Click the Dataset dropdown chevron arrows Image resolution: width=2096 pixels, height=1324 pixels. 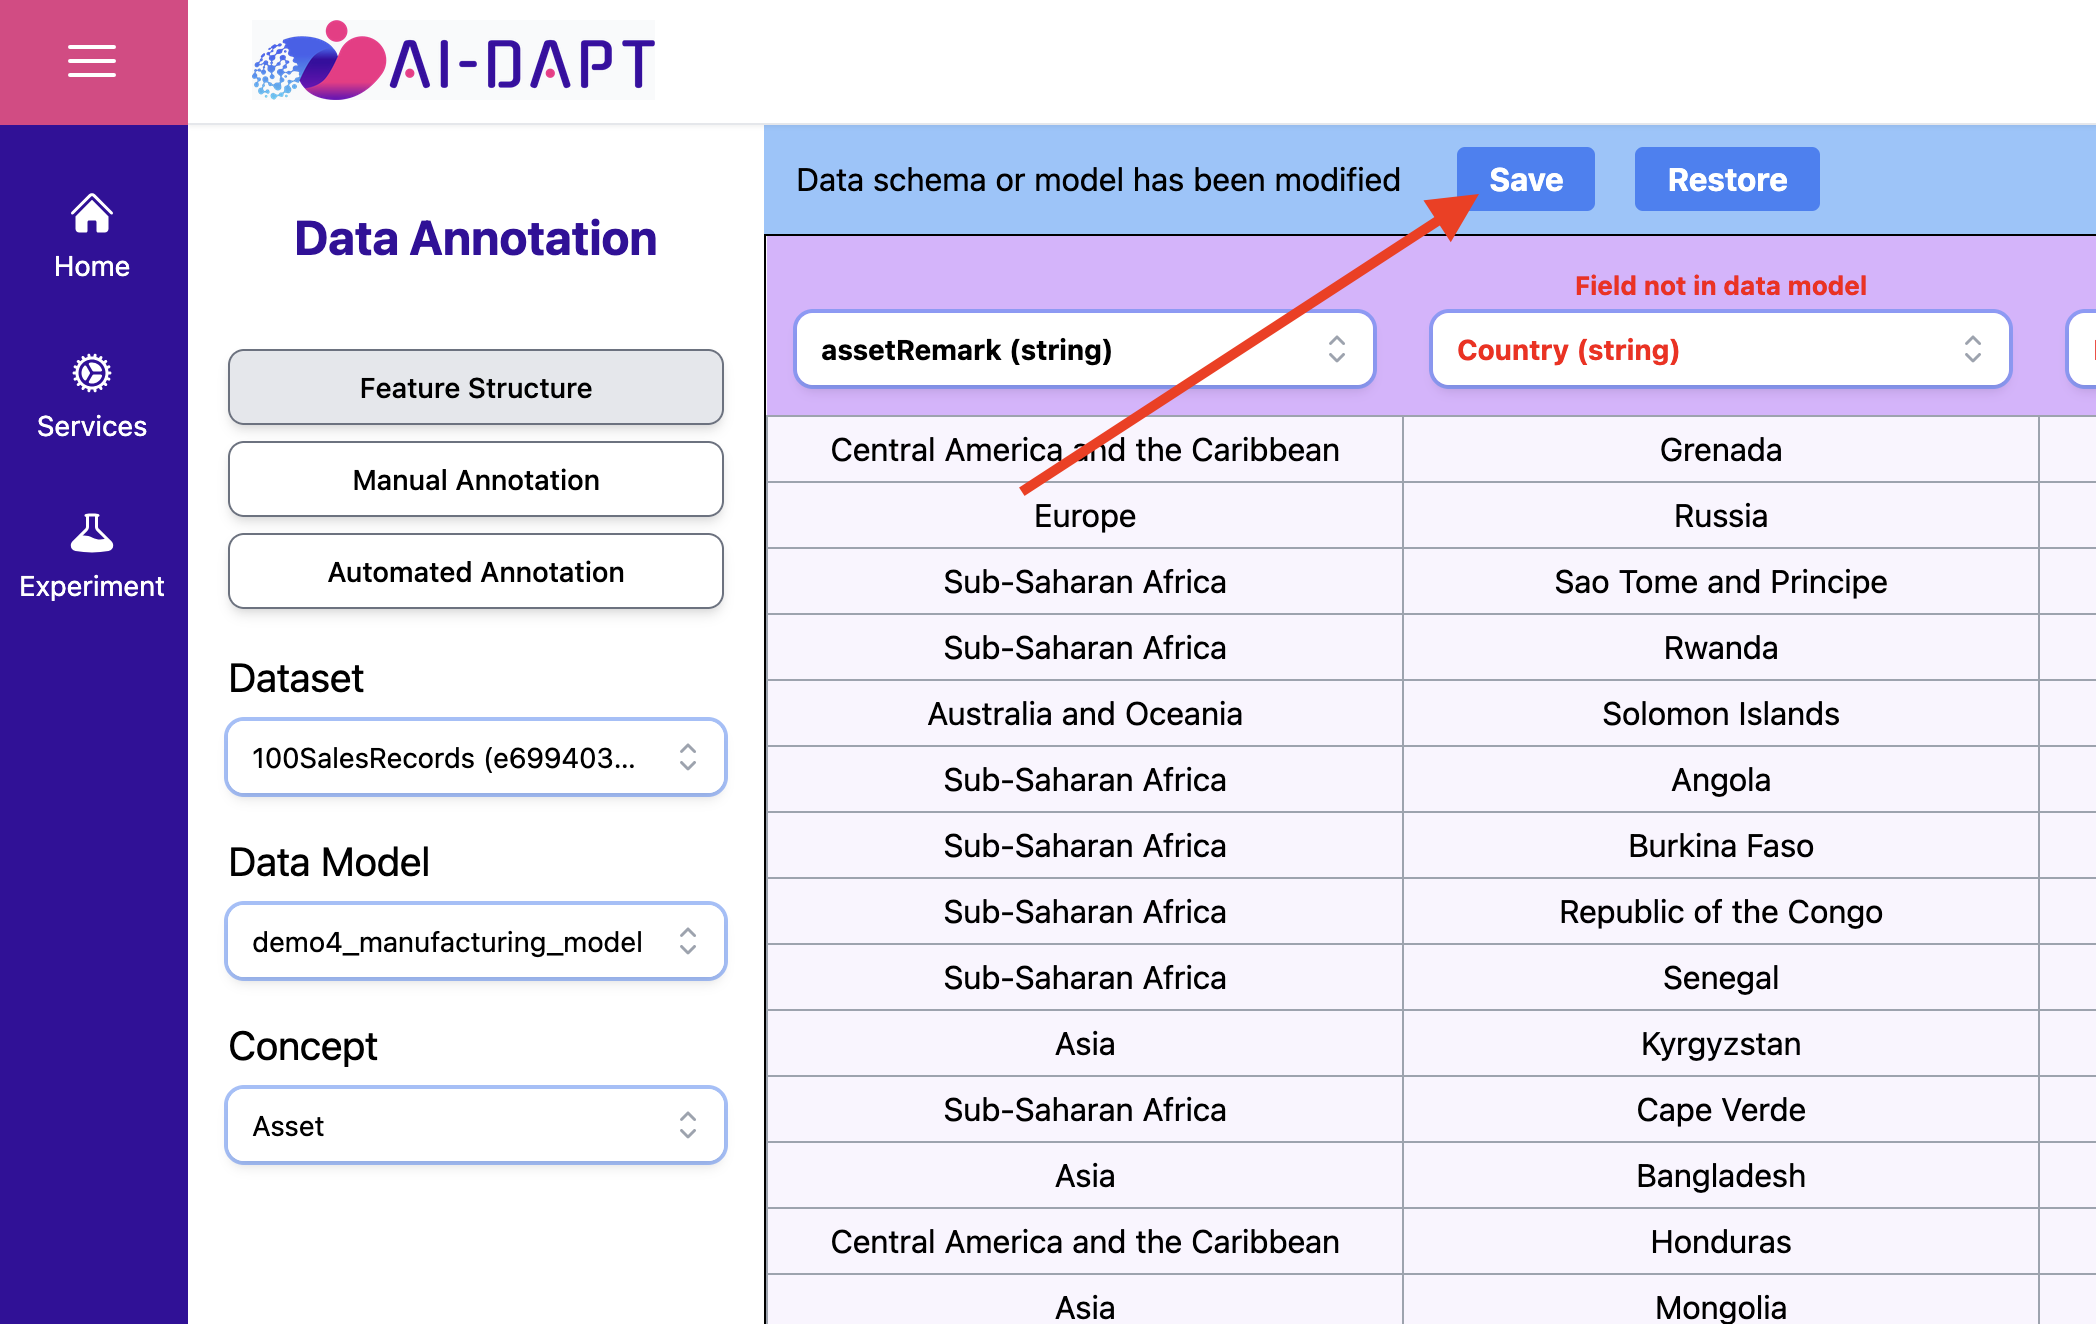tap(688, 757)
